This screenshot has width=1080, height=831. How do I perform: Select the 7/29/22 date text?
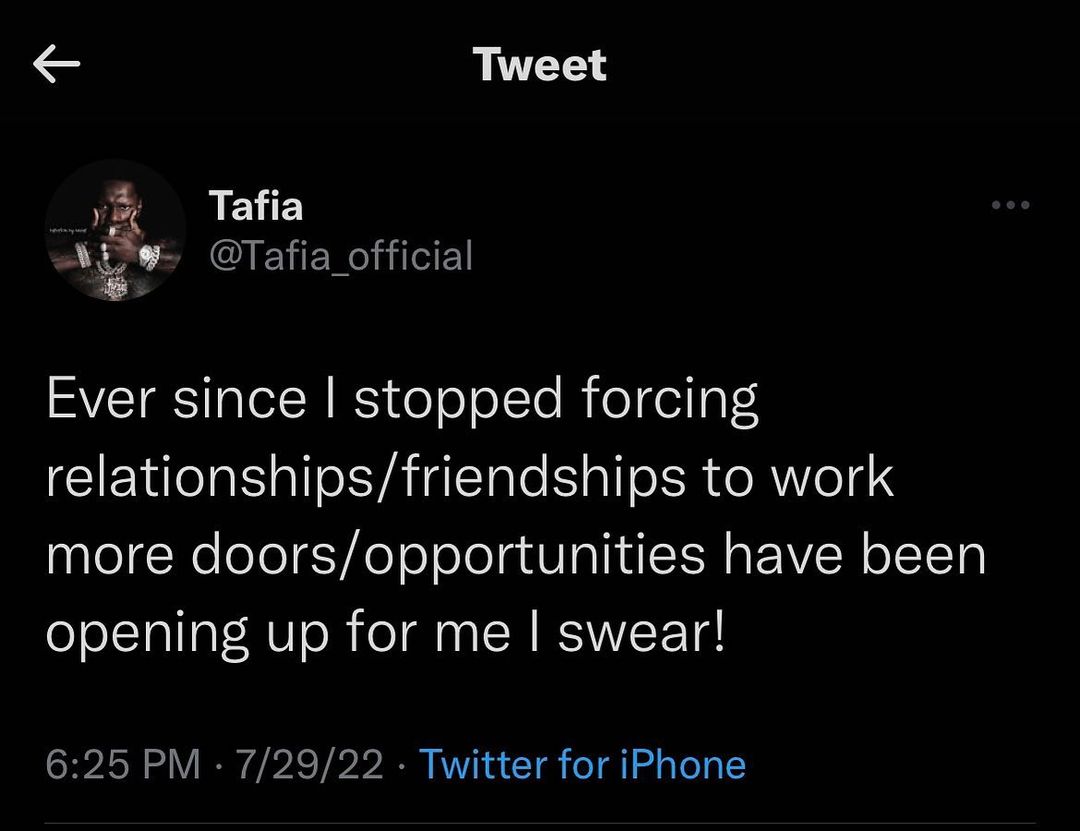(308, 765)
